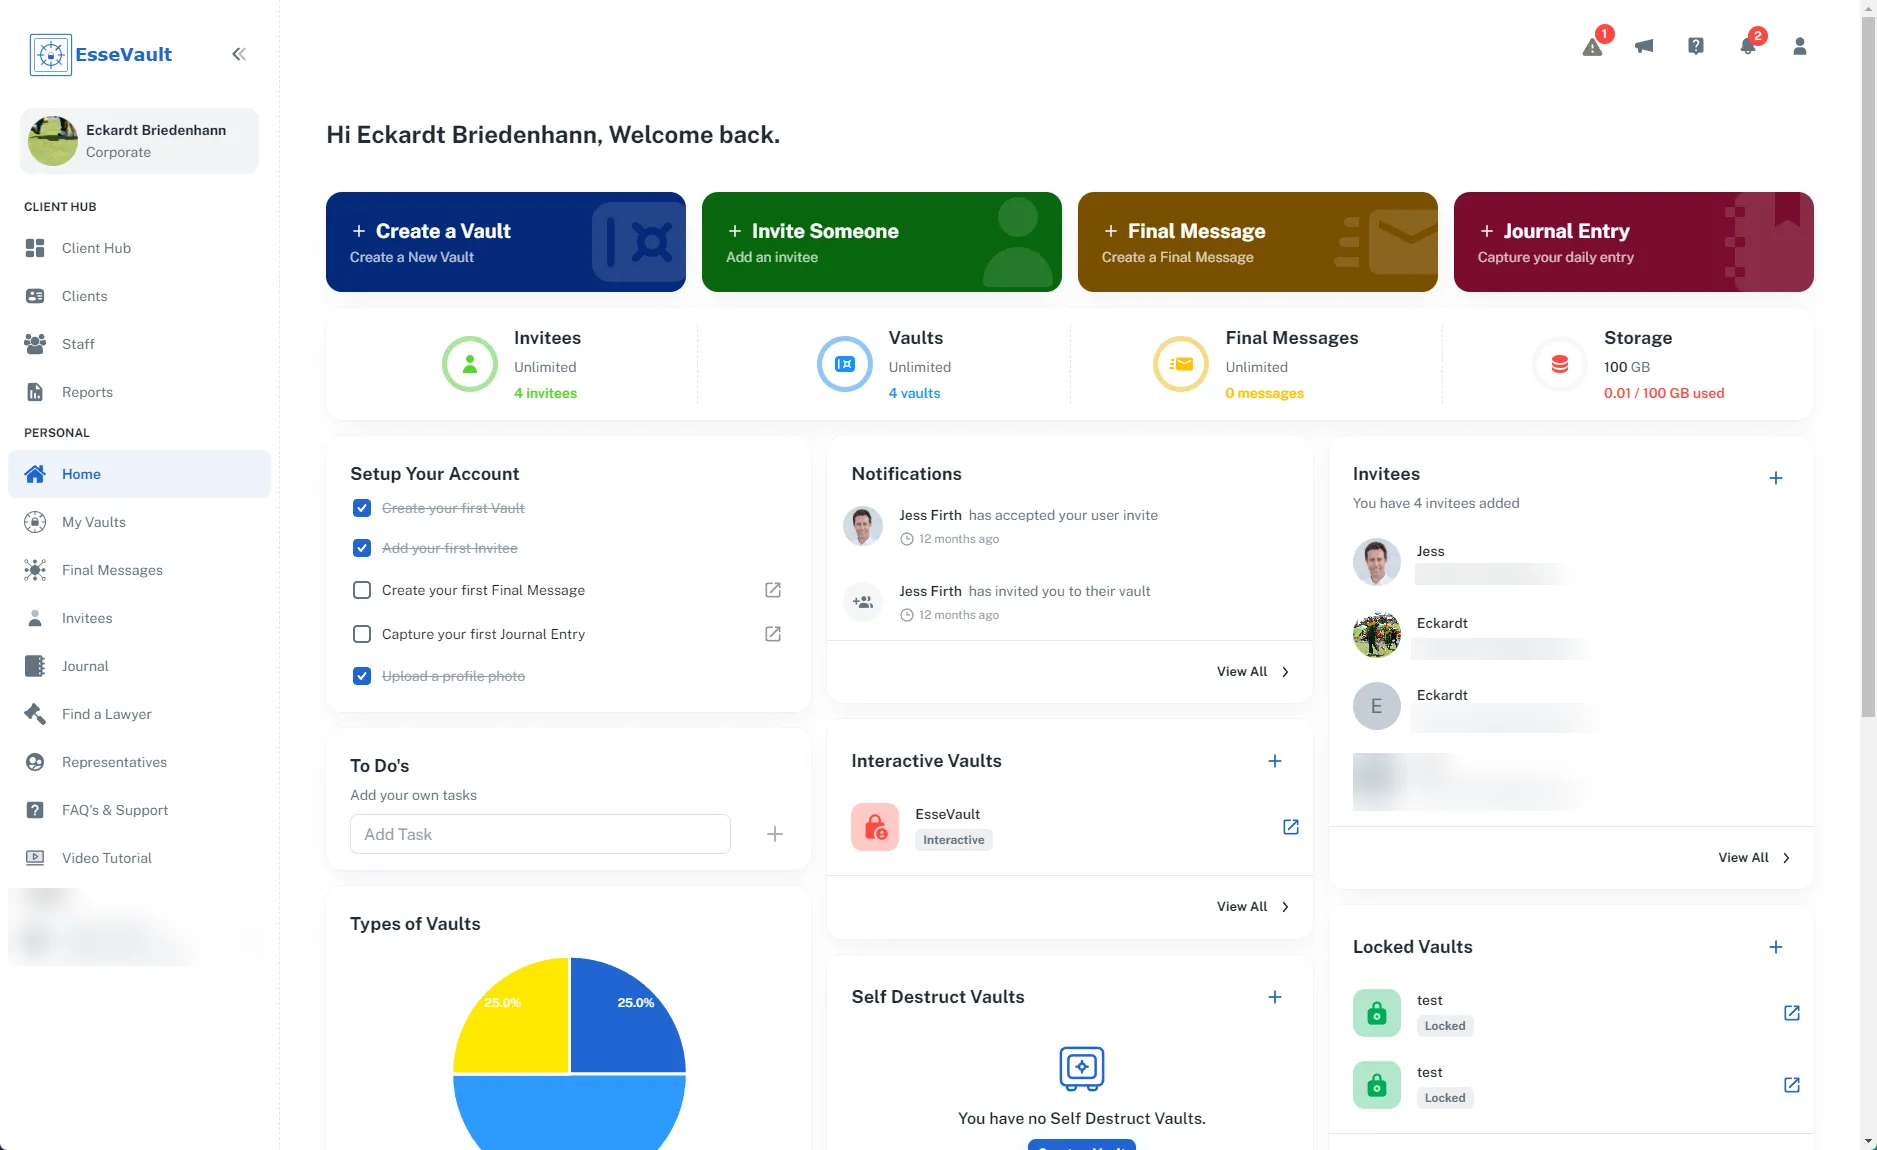Click the 0 messages count text
Image resolution: width=1877 pixels, height=1150 pixels.
point(1265,393)
